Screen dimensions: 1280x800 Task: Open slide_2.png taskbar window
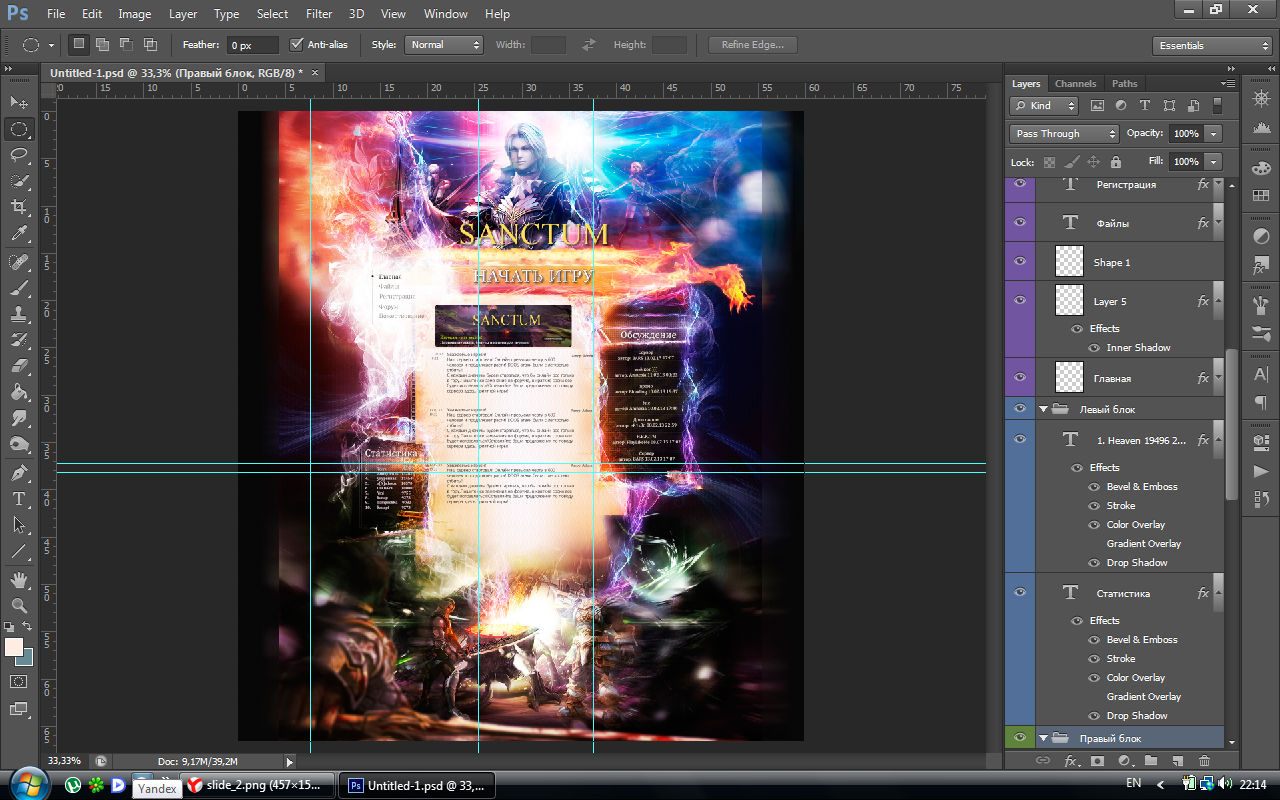(x=258, y=785)
